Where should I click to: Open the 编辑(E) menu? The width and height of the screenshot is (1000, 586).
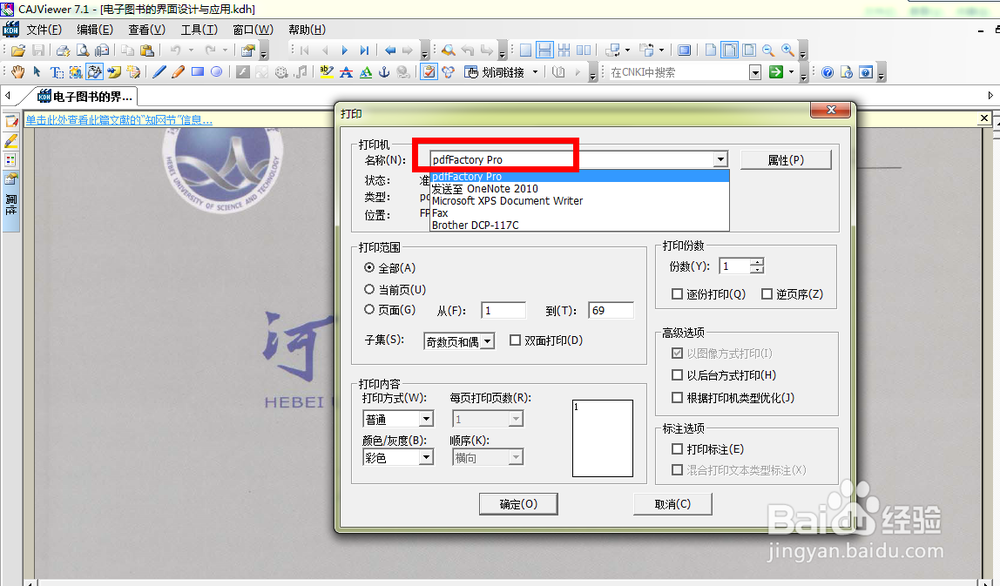(95, 29)
